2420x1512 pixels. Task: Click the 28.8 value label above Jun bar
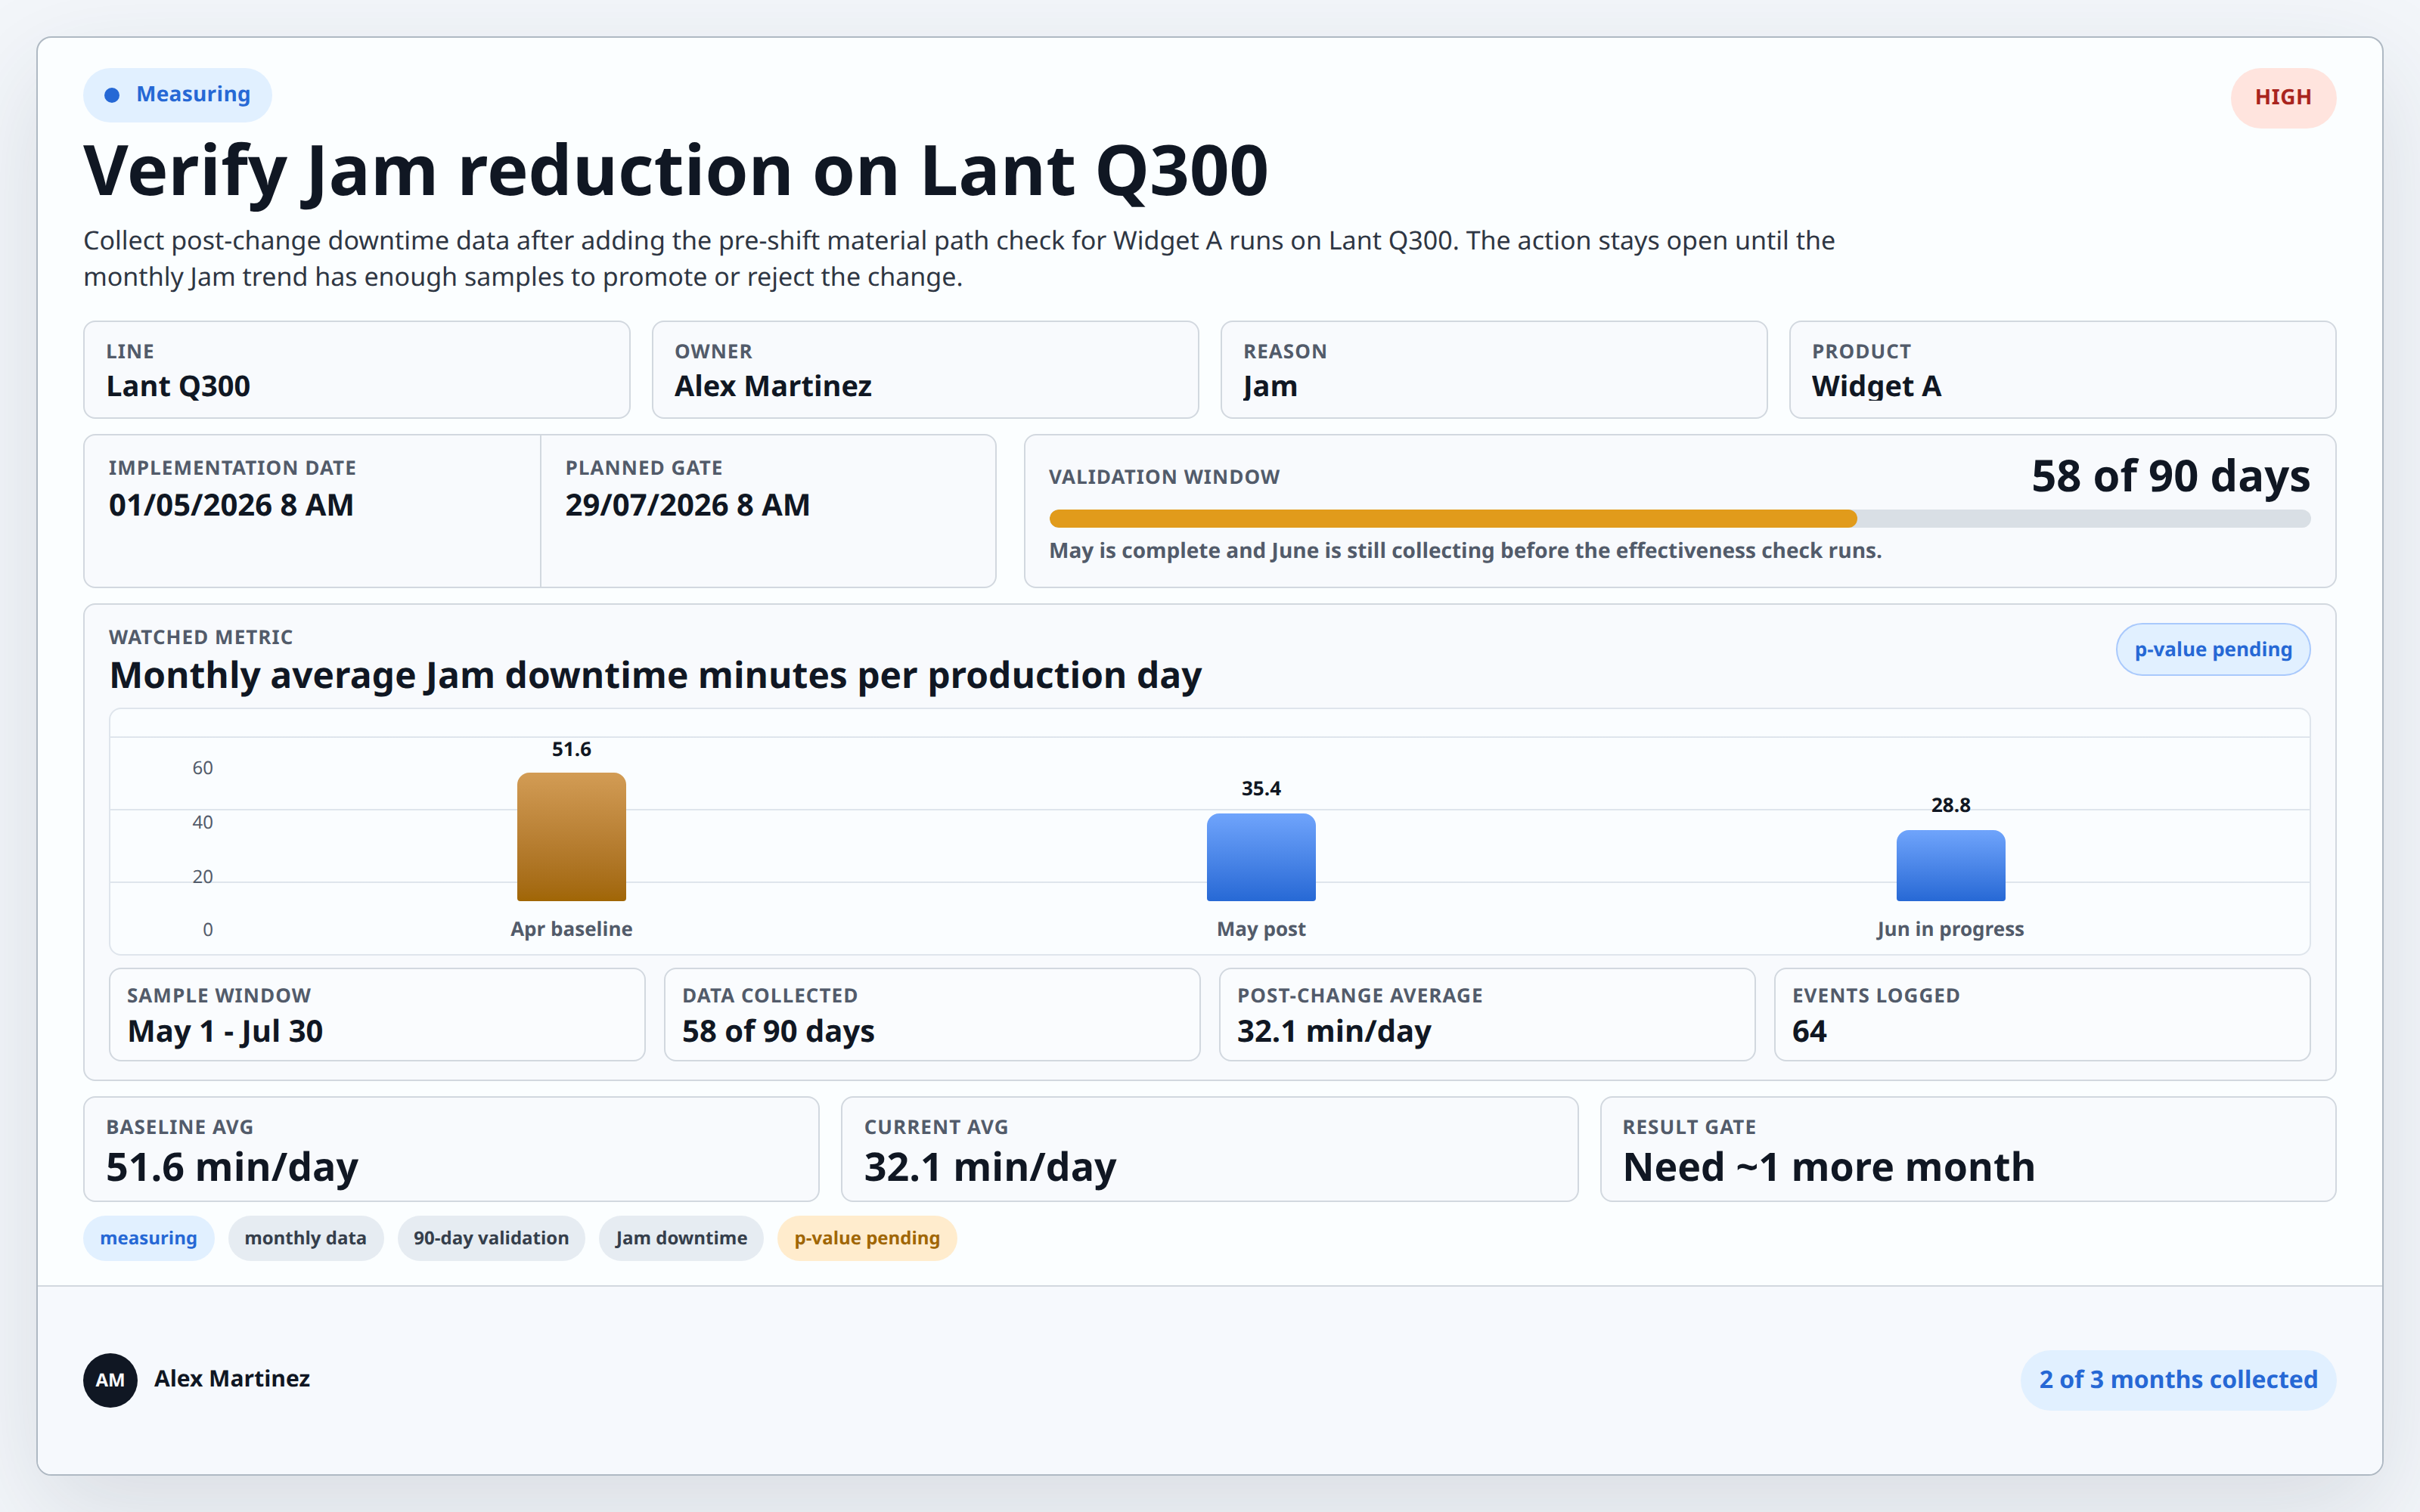[1950, 805]
